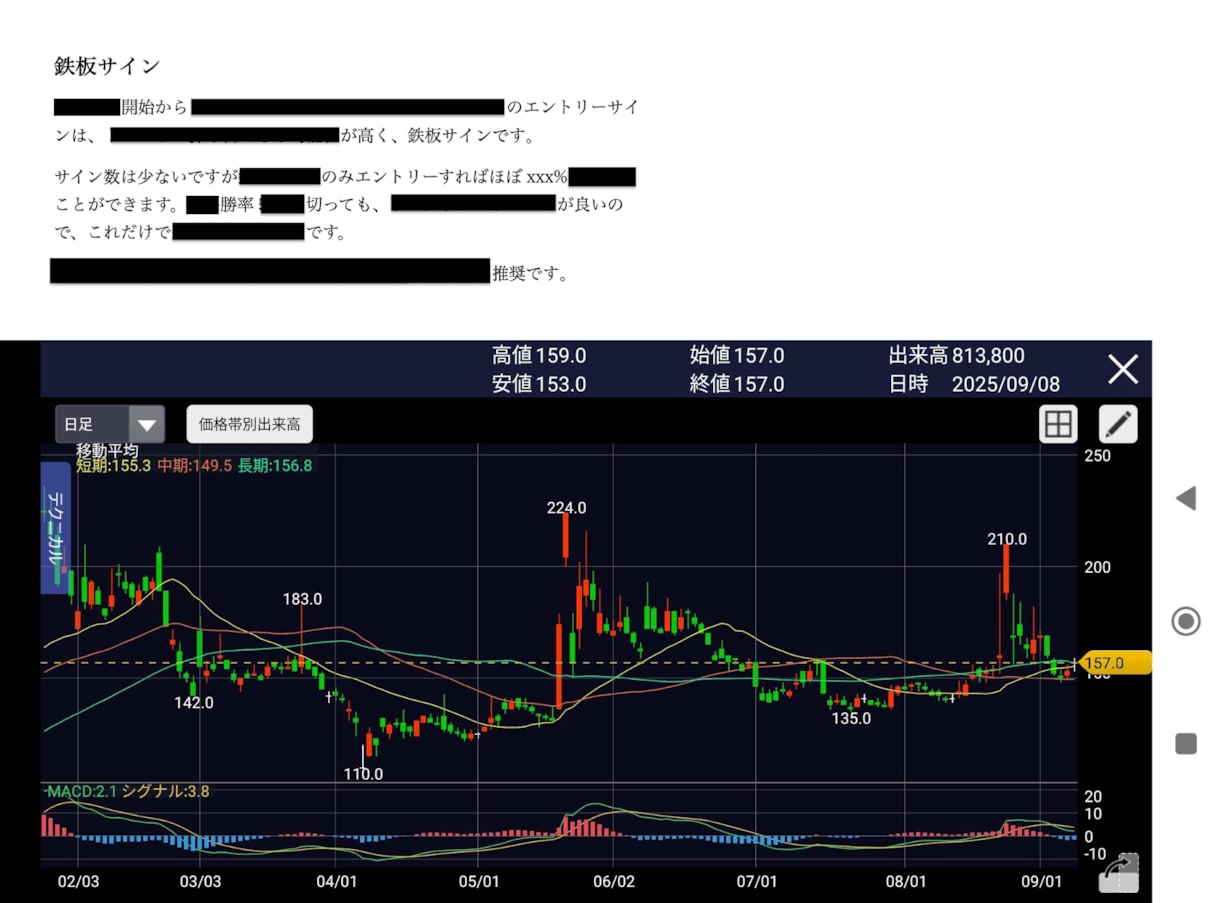
Task: Close the chart with the X button
Action: tap(1123, 369)
